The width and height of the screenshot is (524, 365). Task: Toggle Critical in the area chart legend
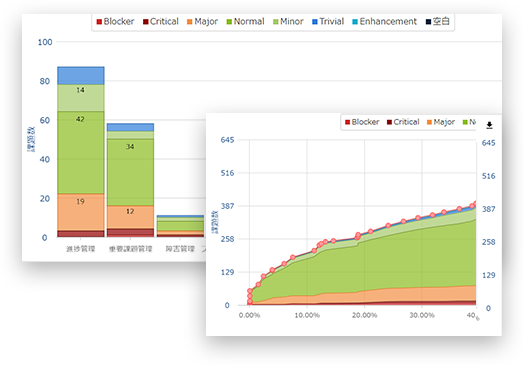pyautogui.click(x=403, y=122)
